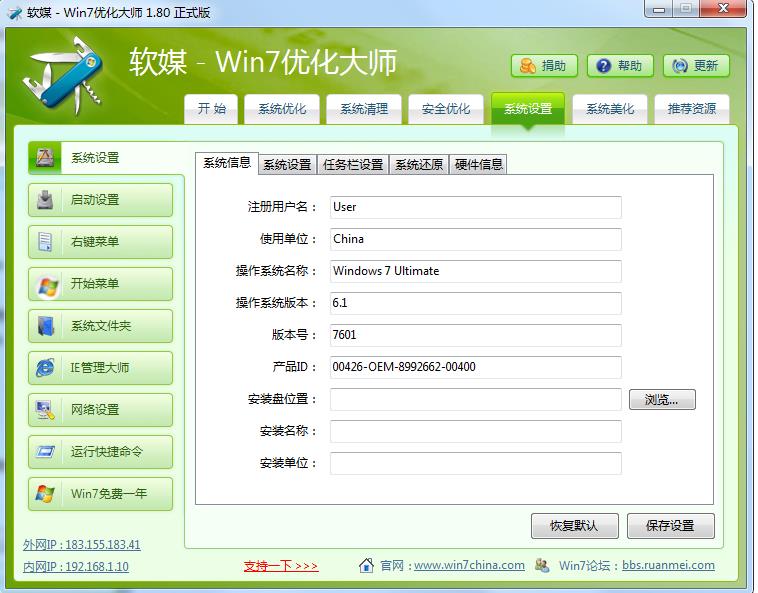758x593 pixels.
Task: Click the 系统文件夹 blue folder icon
Action: coord(46,326)
